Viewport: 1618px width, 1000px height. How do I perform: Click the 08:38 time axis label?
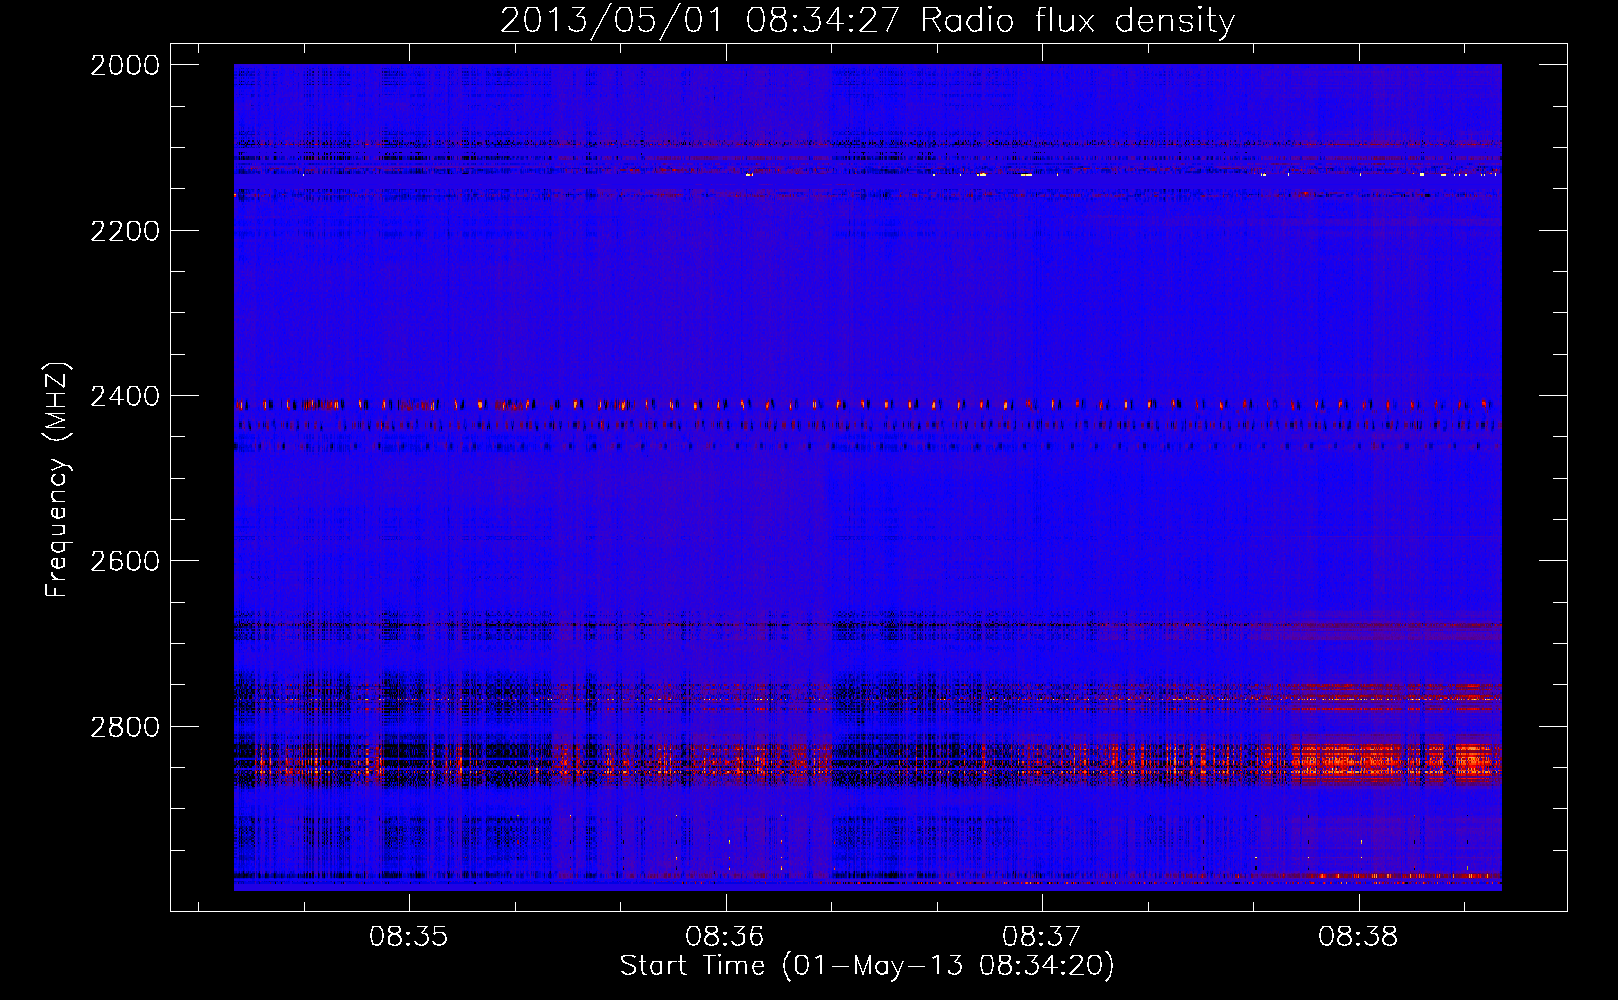[1358, 937]
